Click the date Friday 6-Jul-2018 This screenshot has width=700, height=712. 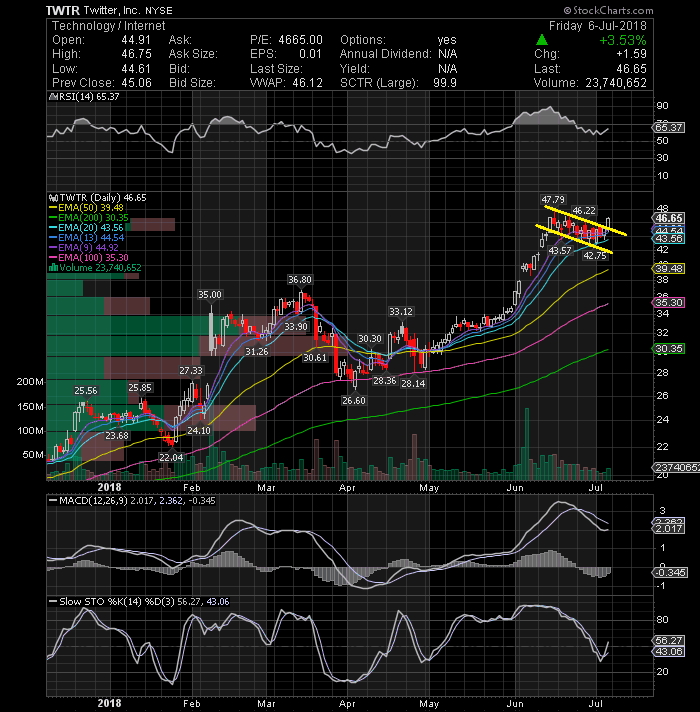(x=597, y=26)
